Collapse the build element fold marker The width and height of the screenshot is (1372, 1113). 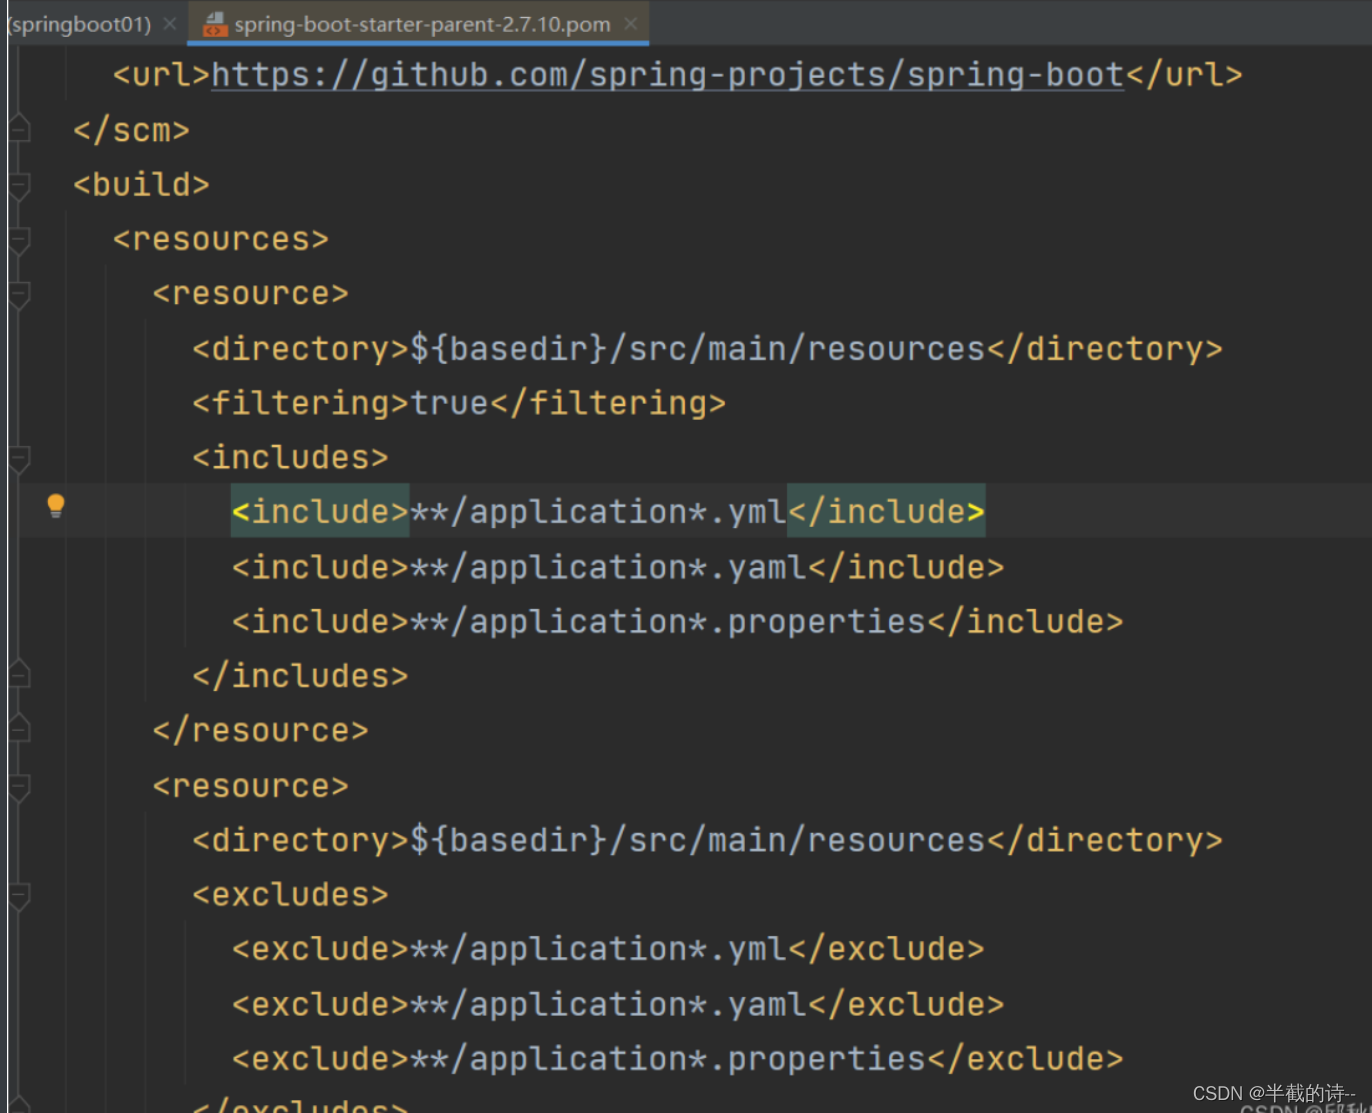[x=20, y=184]
